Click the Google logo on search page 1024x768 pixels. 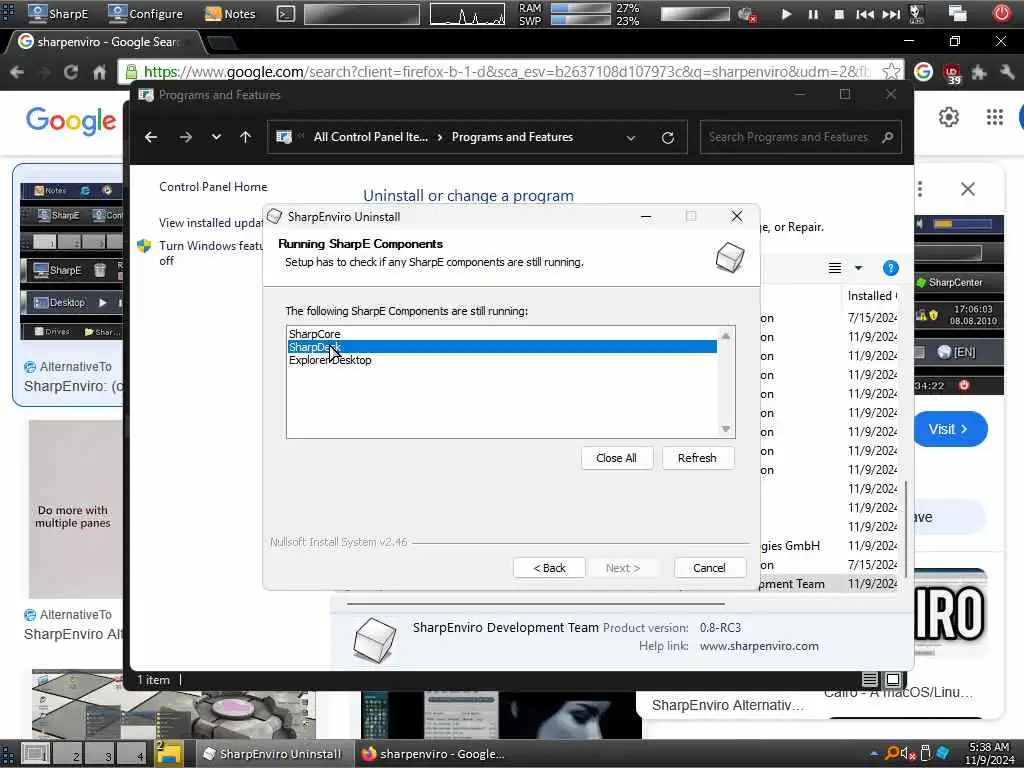click(71, 120)
